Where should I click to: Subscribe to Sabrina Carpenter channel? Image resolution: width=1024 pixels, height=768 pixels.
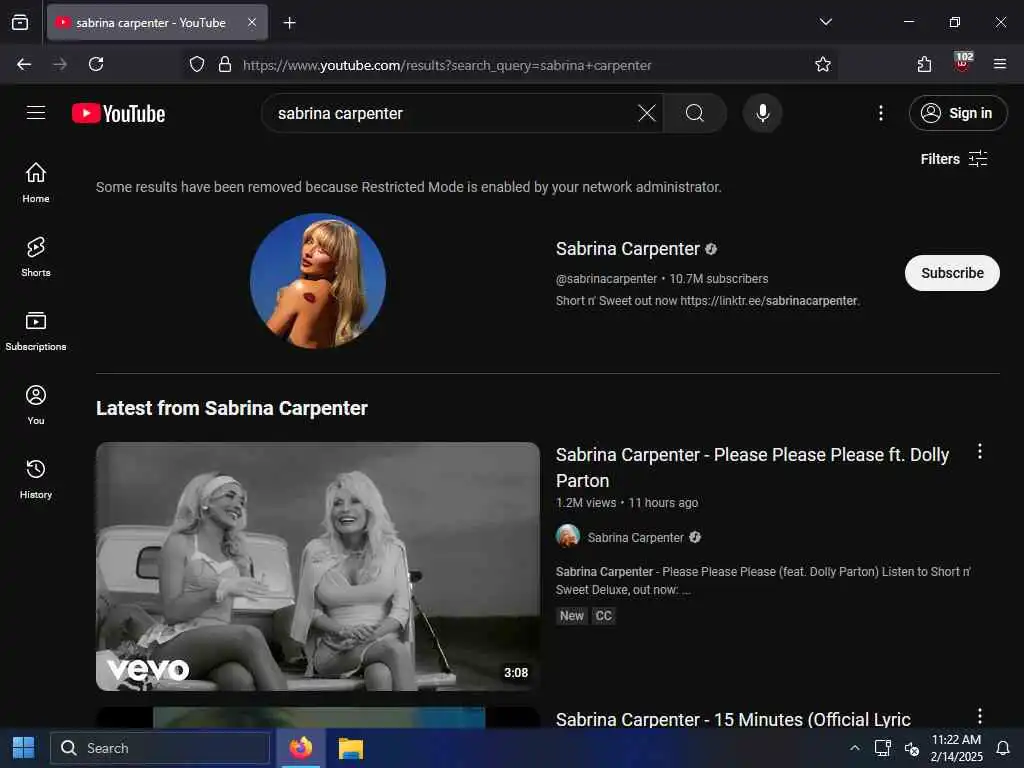pyautogui.click(x=952, y=273)
